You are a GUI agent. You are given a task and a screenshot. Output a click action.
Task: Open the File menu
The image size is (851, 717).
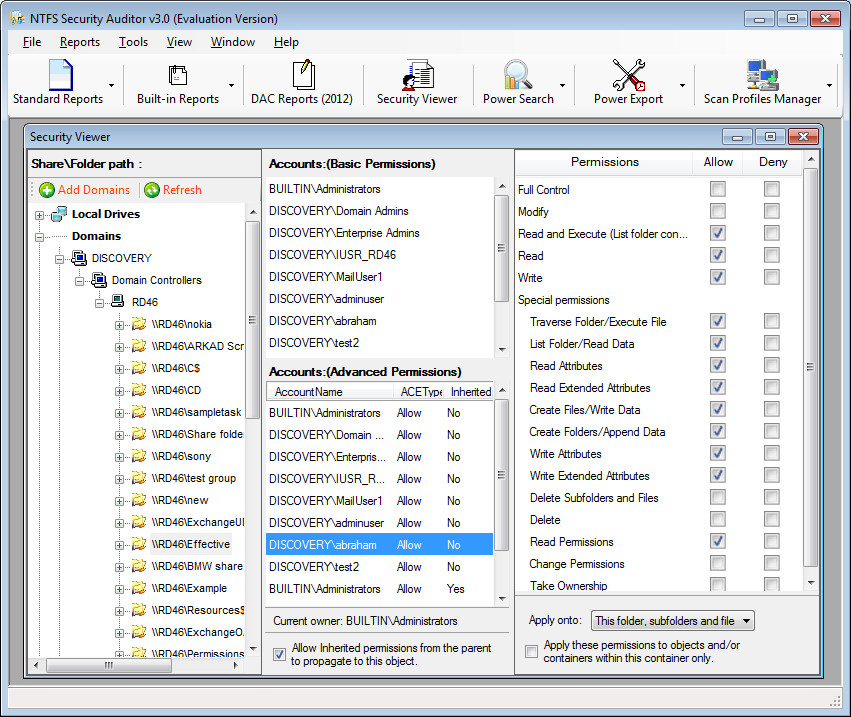pyautogui.click(x=32, y=42)
